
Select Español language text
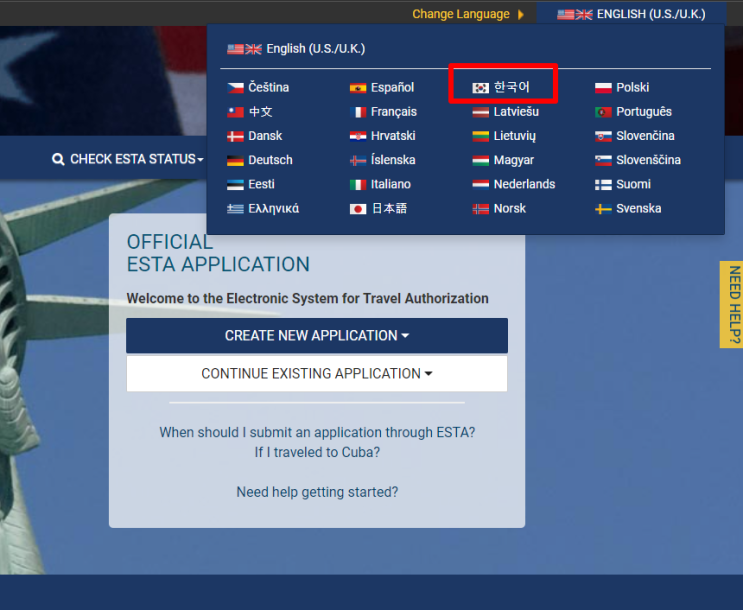(392, 87)
